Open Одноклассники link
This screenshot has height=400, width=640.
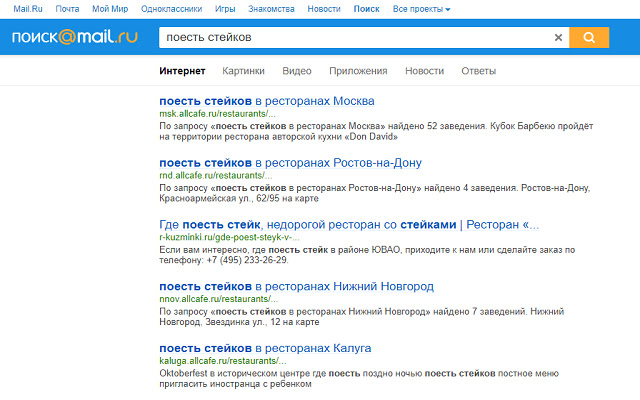pos(171,9)
